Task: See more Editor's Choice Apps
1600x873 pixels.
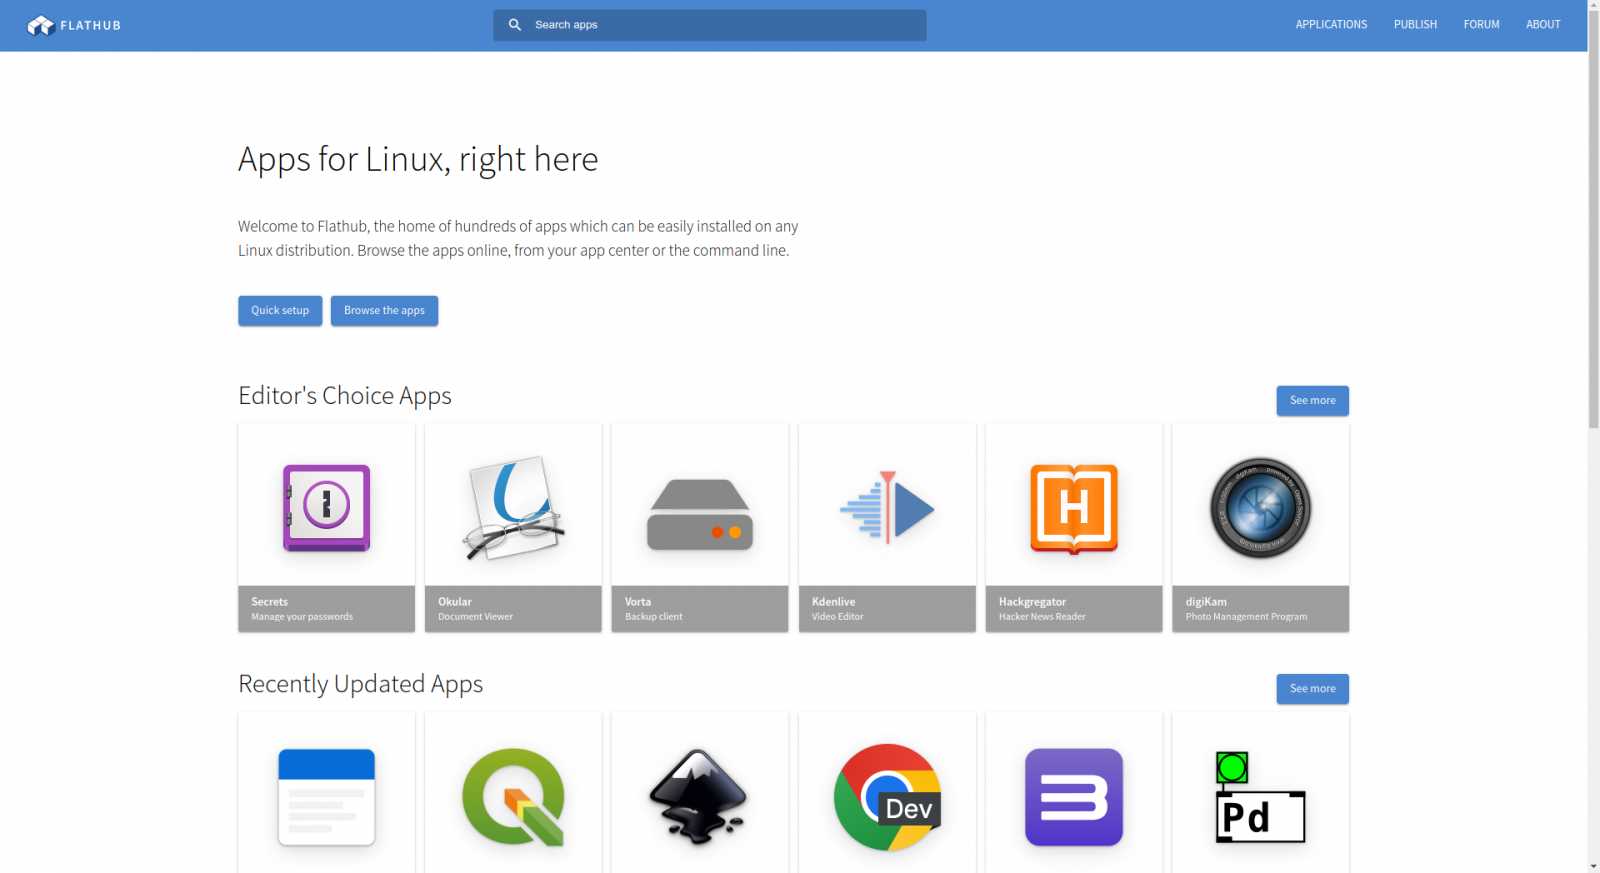Action: click(1312, 401)
